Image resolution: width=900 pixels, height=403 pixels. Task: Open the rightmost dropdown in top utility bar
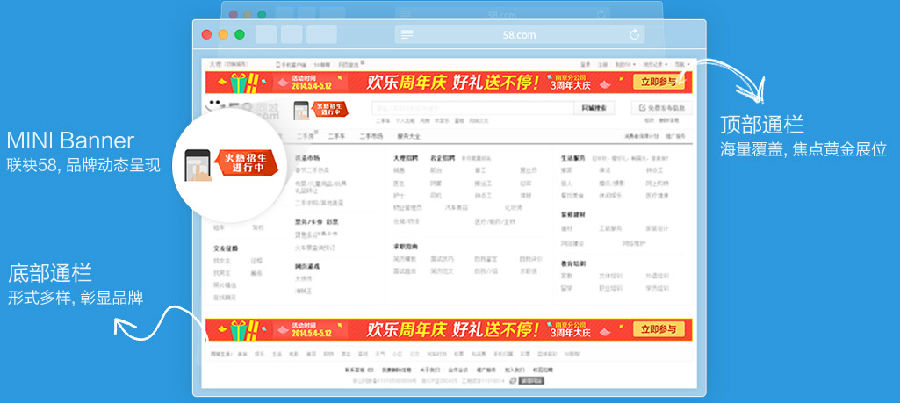coord(682,64)
